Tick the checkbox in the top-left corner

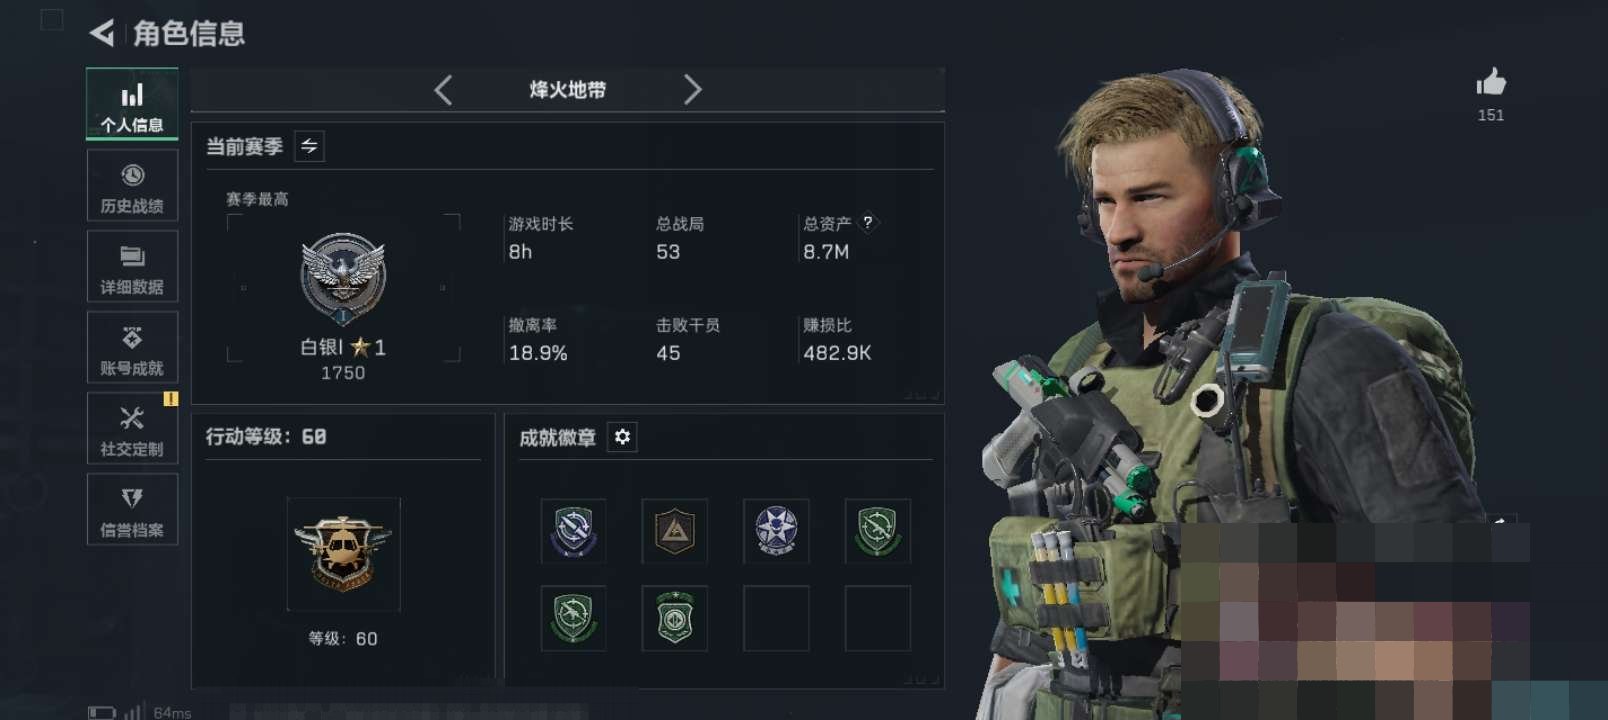52,19
